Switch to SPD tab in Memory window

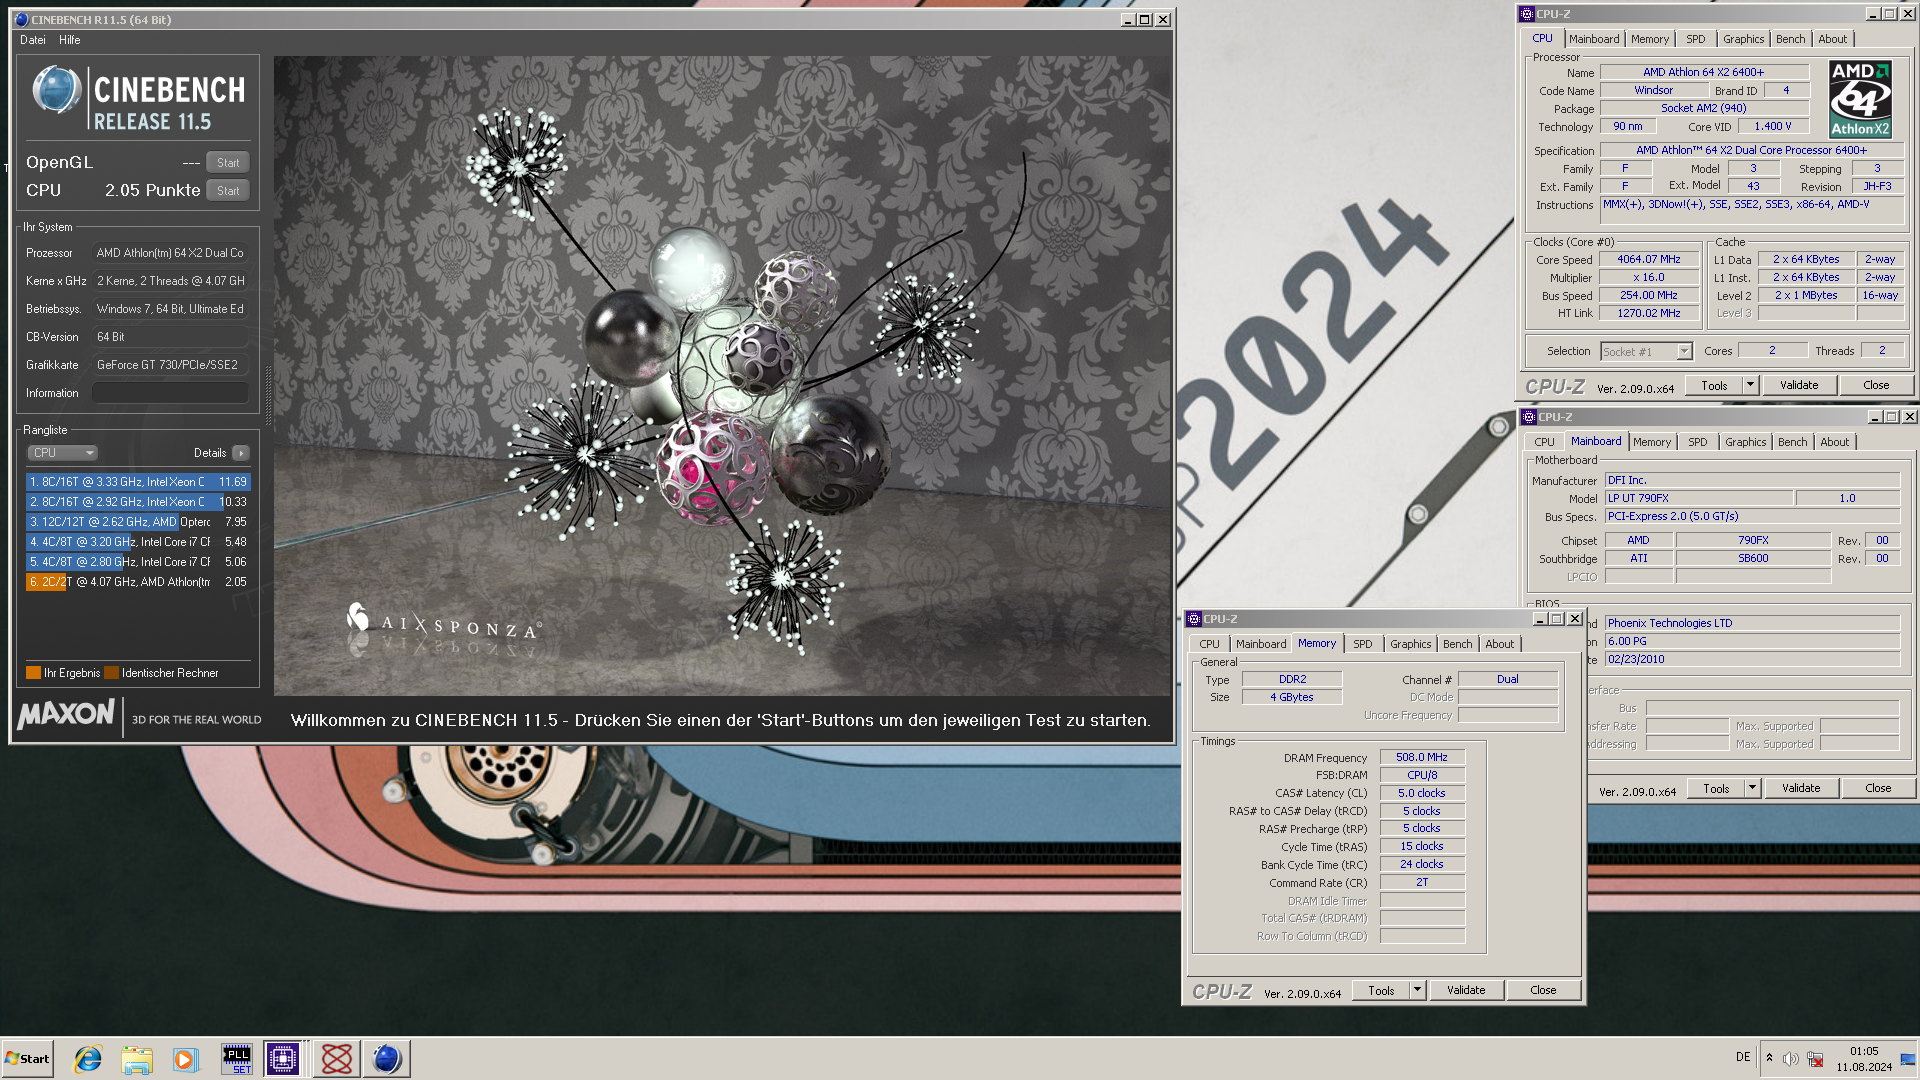1362,644
